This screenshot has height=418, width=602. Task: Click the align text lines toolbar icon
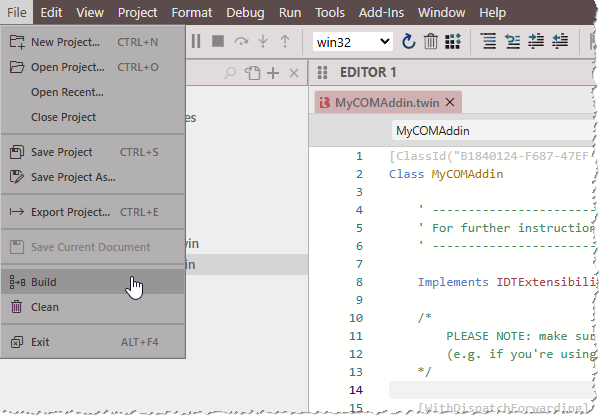click(x=488, y=41)
